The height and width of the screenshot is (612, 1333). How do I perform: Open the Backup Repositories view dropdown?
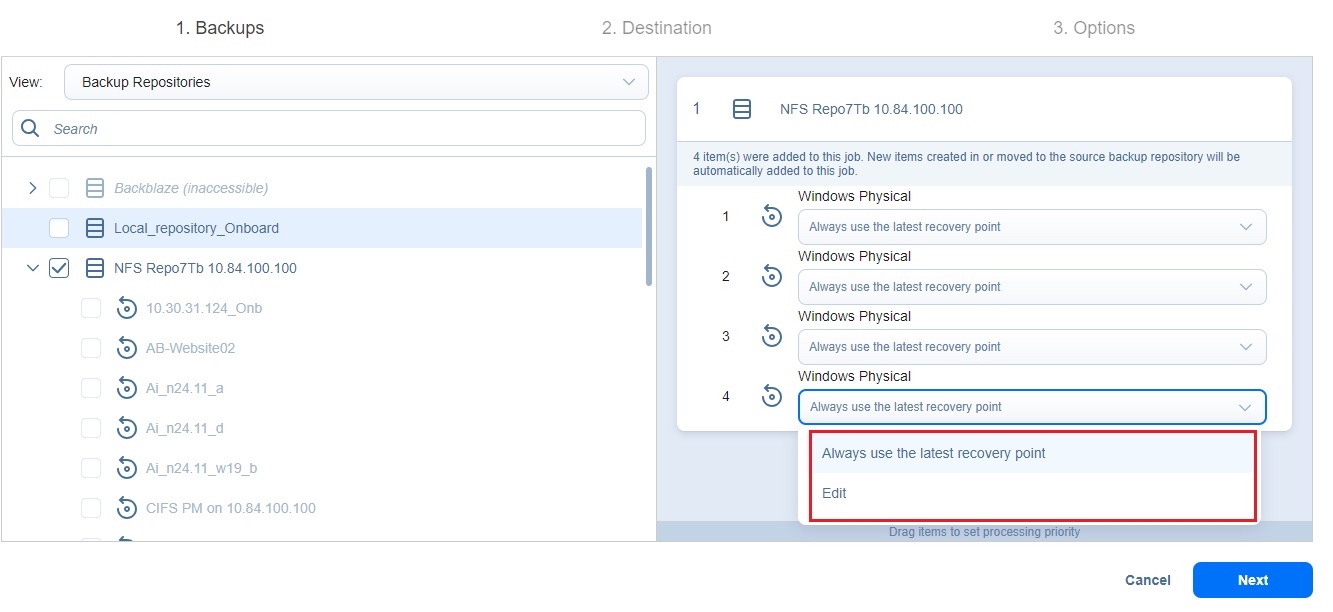356,82
